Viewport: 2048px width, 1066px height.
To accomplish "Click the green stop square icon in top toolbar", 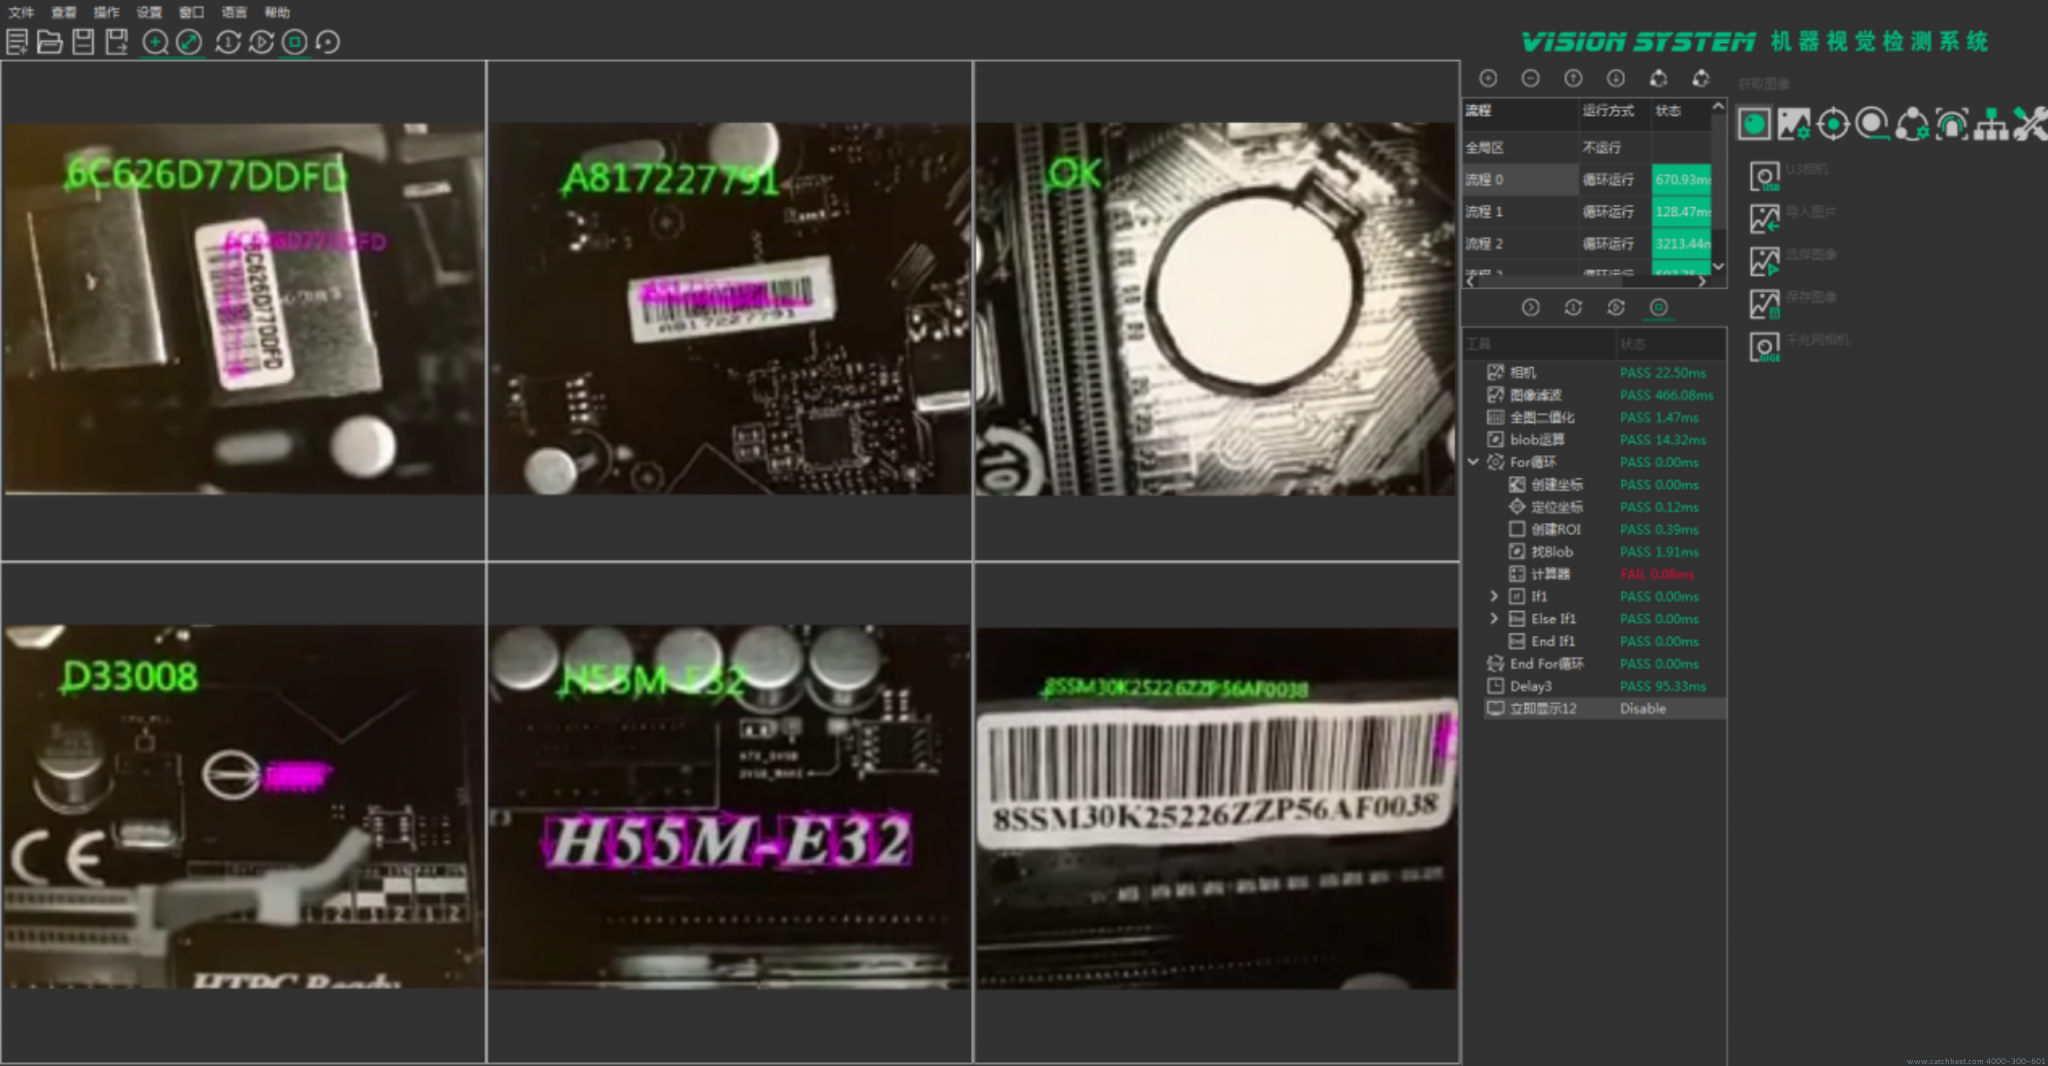I will (x=294, y=42).
